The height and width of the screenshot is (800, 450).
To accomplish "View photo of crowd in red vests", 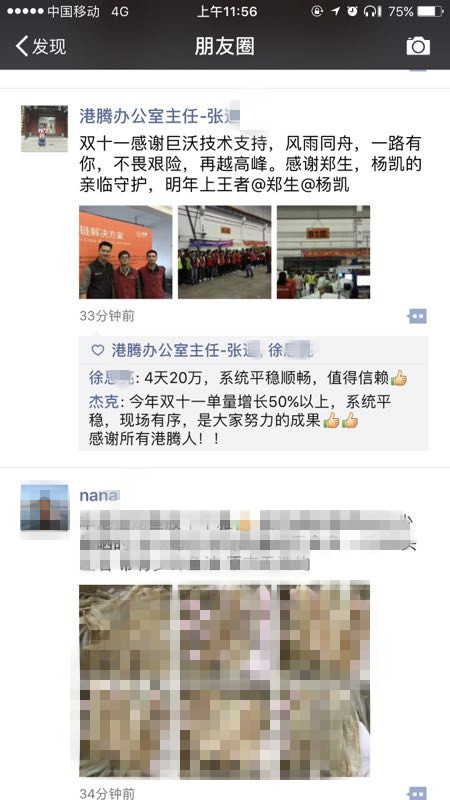I will [x=224, y=252].
